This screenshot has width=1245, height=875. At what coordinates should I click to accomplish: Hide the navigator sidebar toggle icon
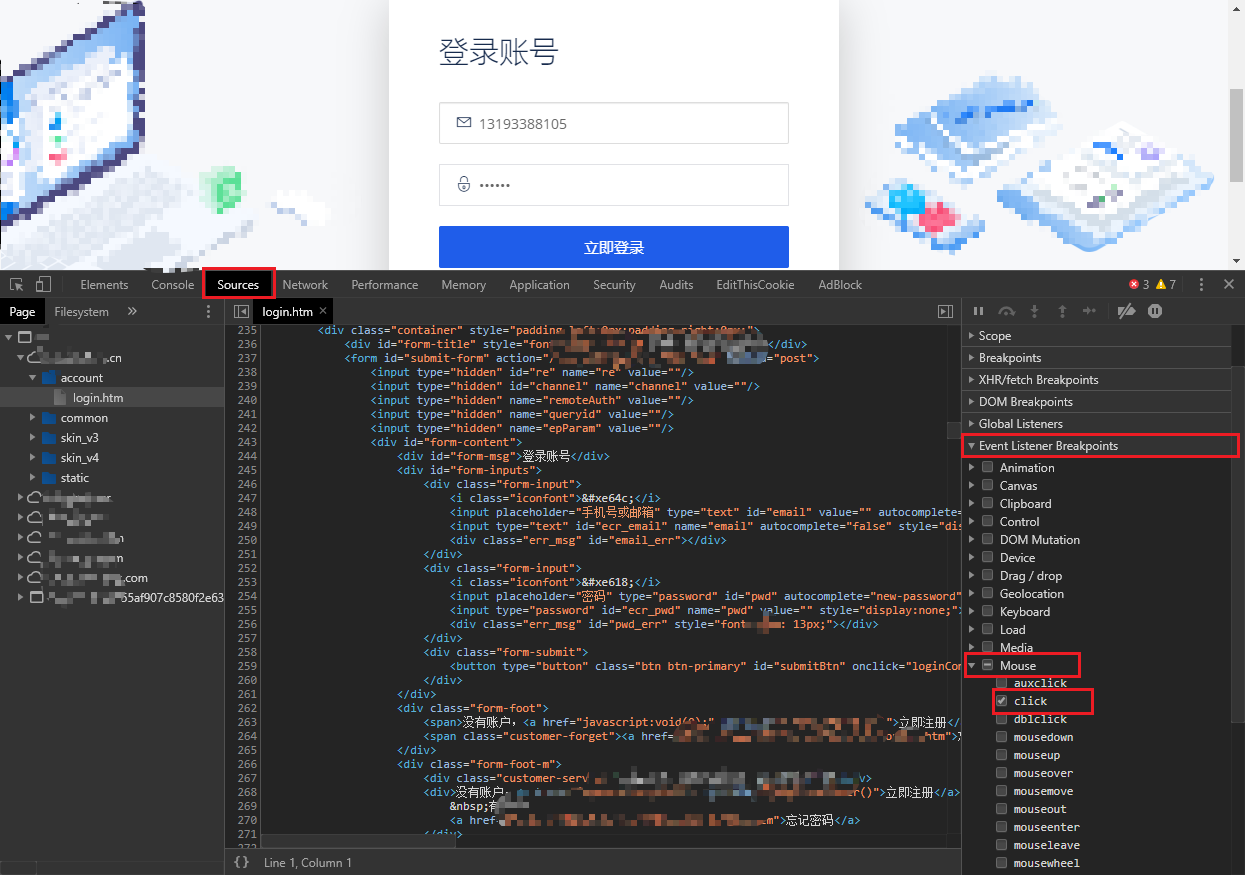242,312
